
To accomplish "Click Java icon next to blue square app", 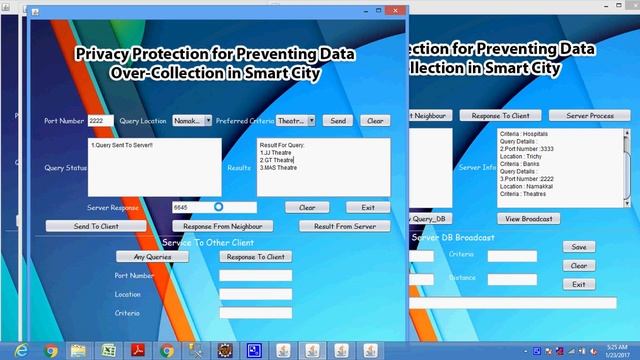I will [283, 351].
